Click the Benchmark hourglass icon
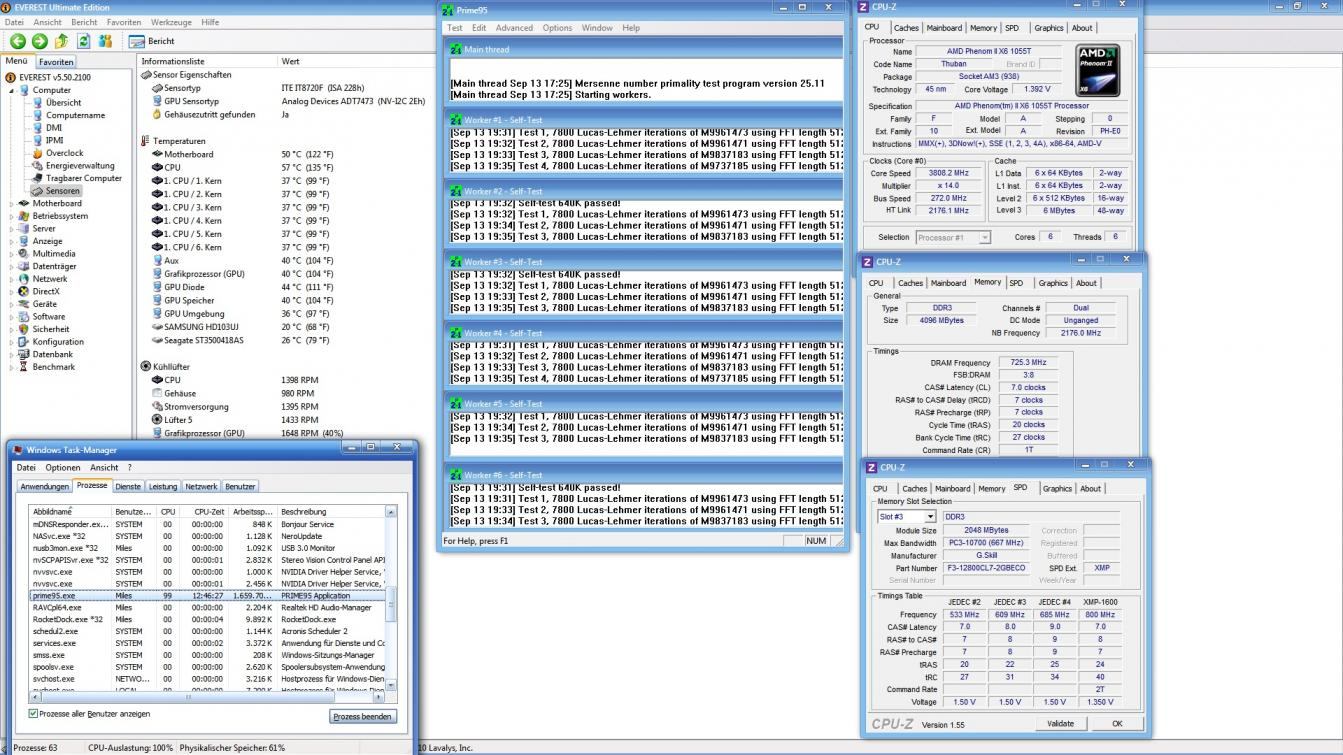The image size is (1343, 755). pos(25,367)
